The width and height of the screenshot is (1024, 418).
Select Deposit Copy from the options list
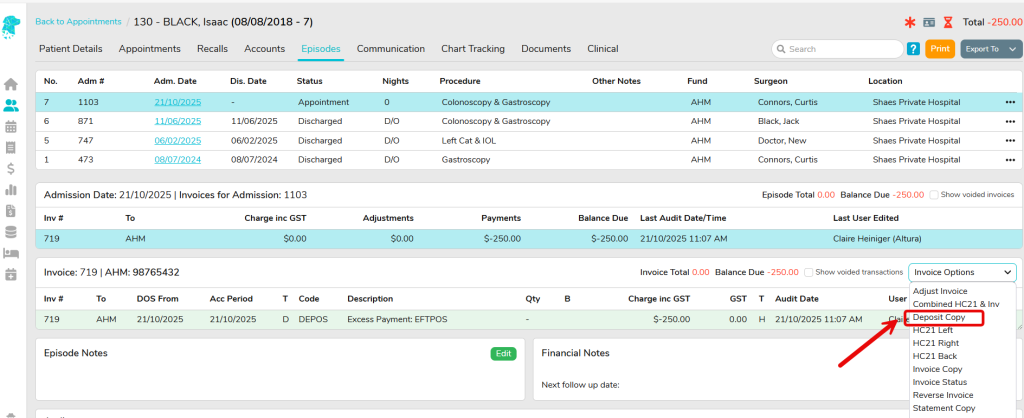938,318
